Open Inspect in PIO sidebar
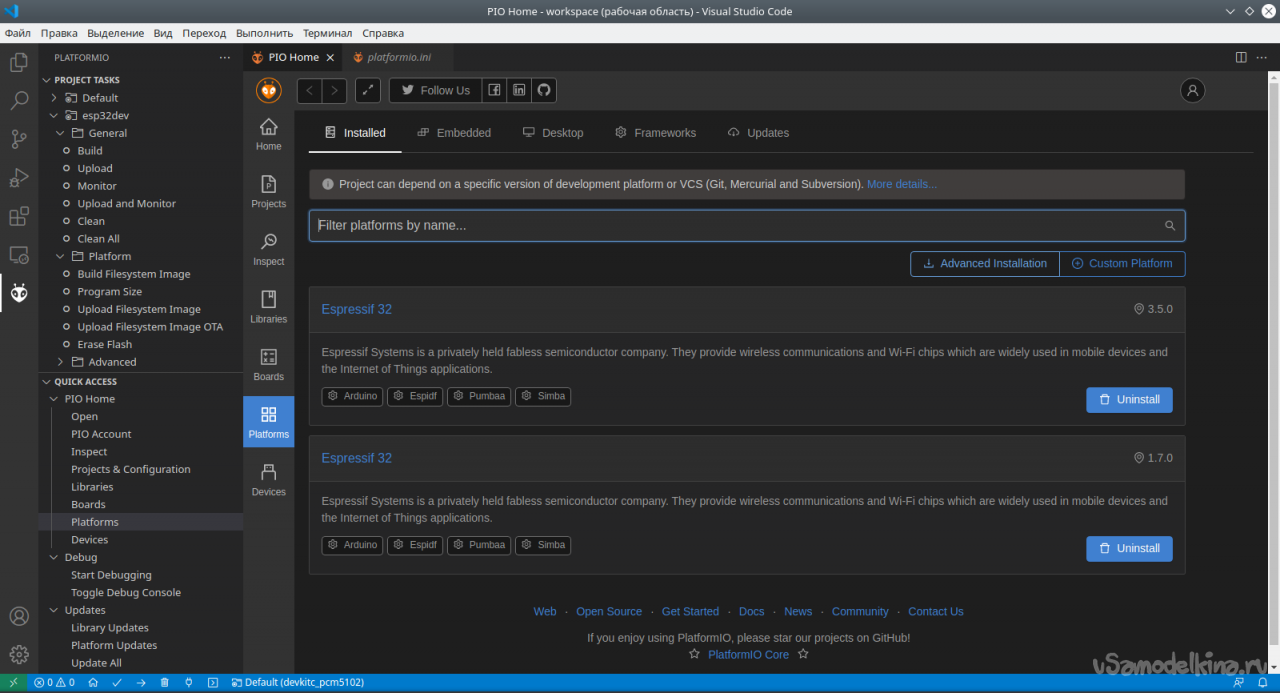The image size is (1280, 693). coord(268,250)
